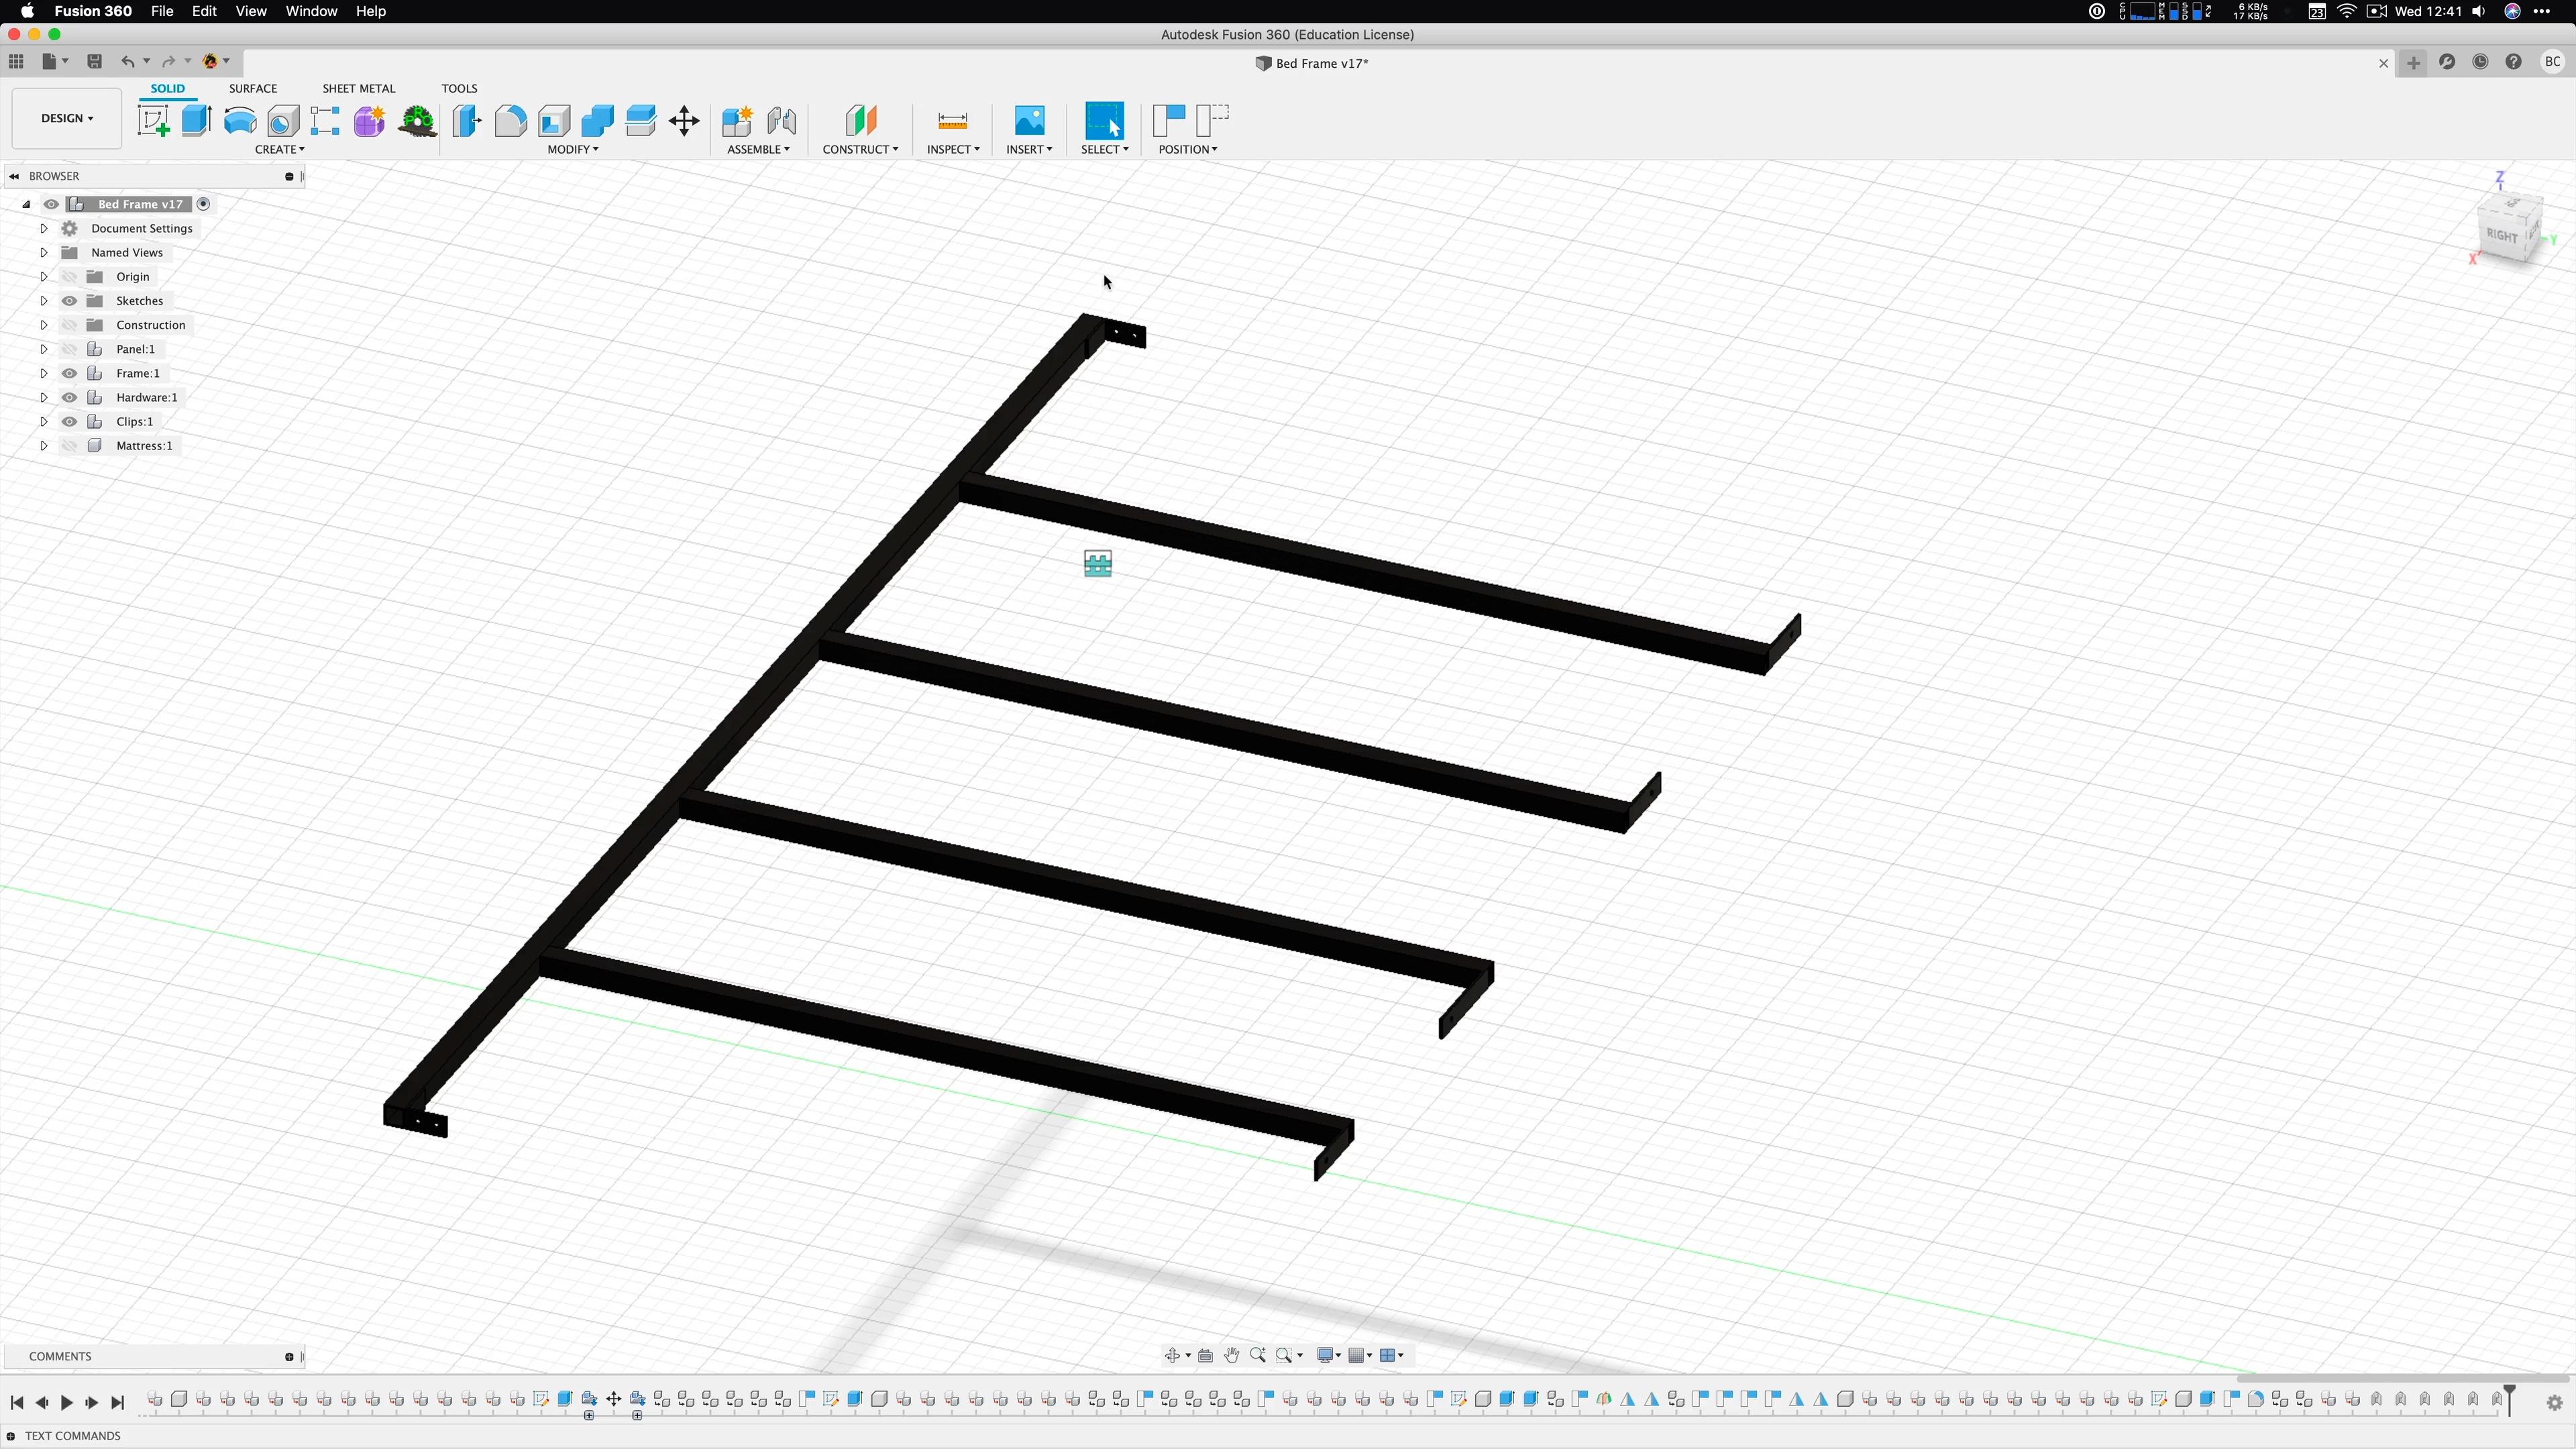Click the Extrude tool icon
The image size is (2576, 1449).
tap(197, 121)
